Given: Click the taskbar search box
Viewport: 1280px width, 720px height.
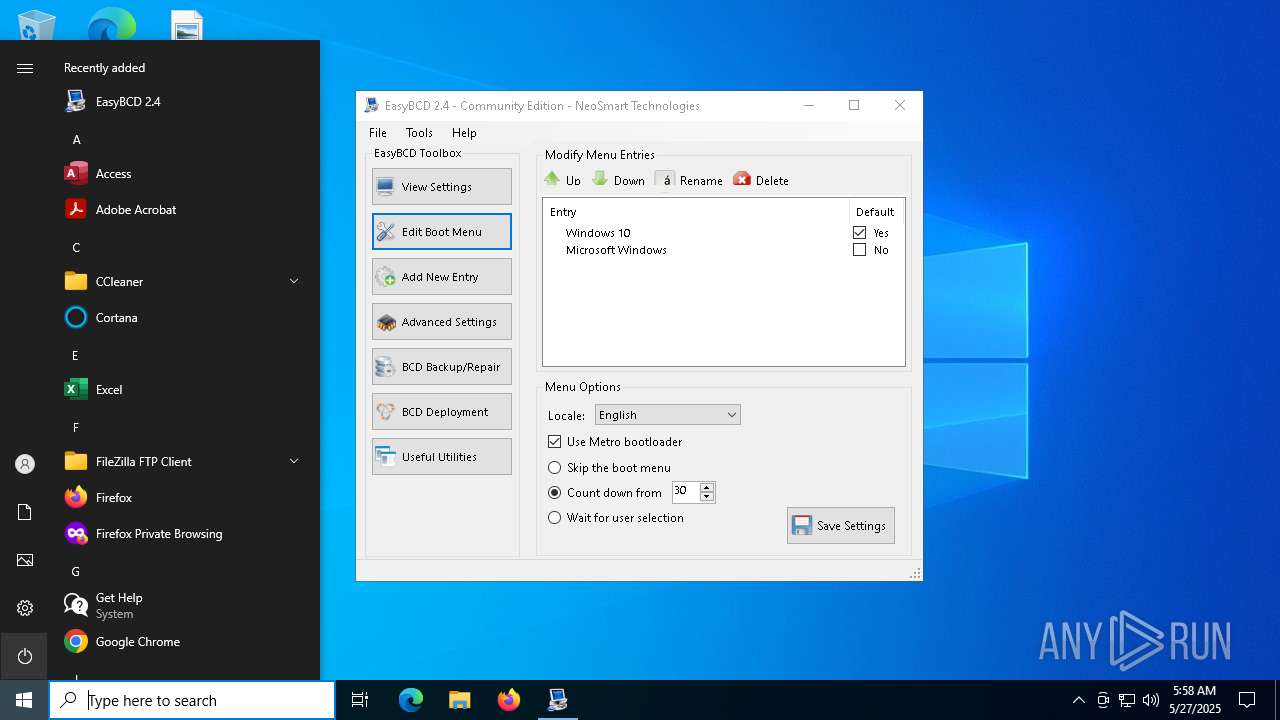Looking at the screenshot, I should 192,700.
